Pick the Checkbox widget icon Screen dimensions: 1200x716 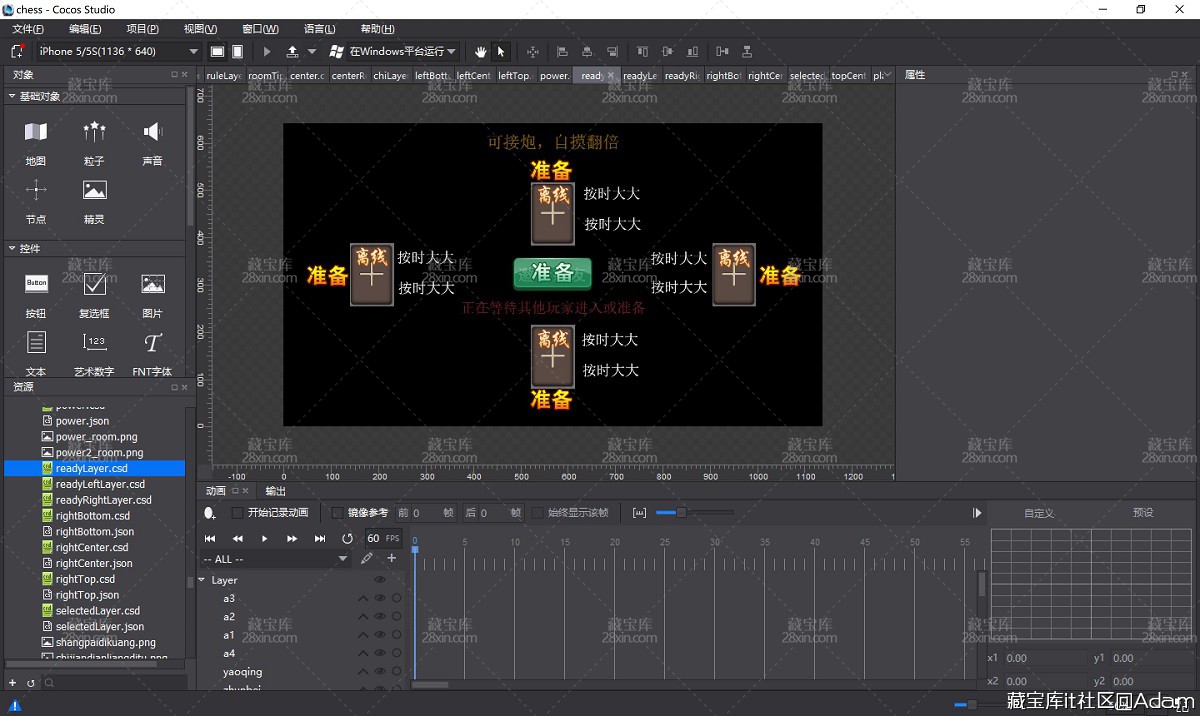pos(94,294)
